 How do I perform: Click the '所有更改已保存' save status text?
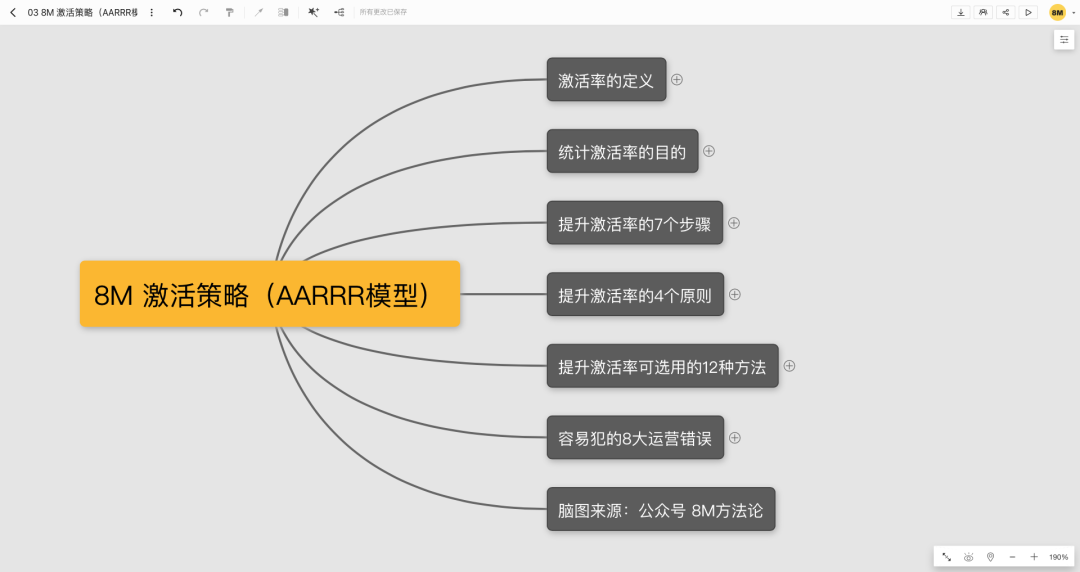pos(383,12)
